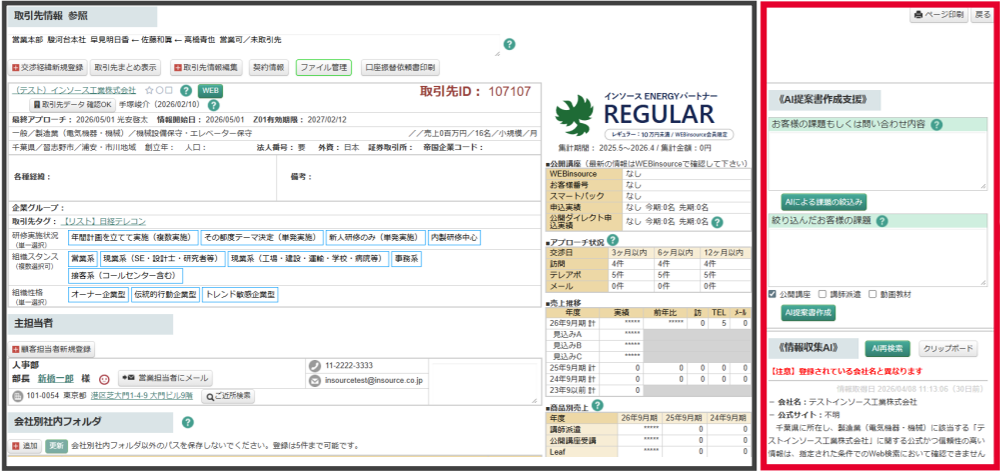Click the help icon beside 絞り込んだお客様の課題
The height and width of the screenshot is (472, 1000).
[883, 221]
